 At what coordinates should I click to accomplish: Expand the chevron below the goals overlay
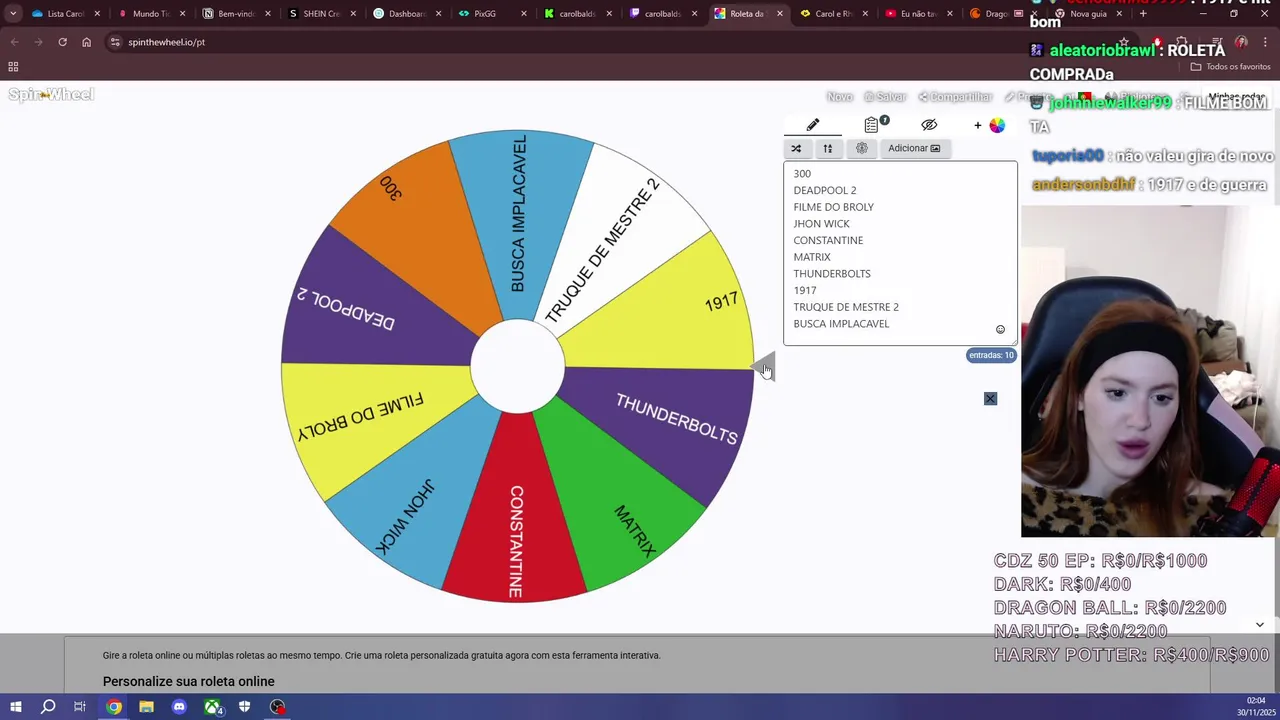[1259, 625]
